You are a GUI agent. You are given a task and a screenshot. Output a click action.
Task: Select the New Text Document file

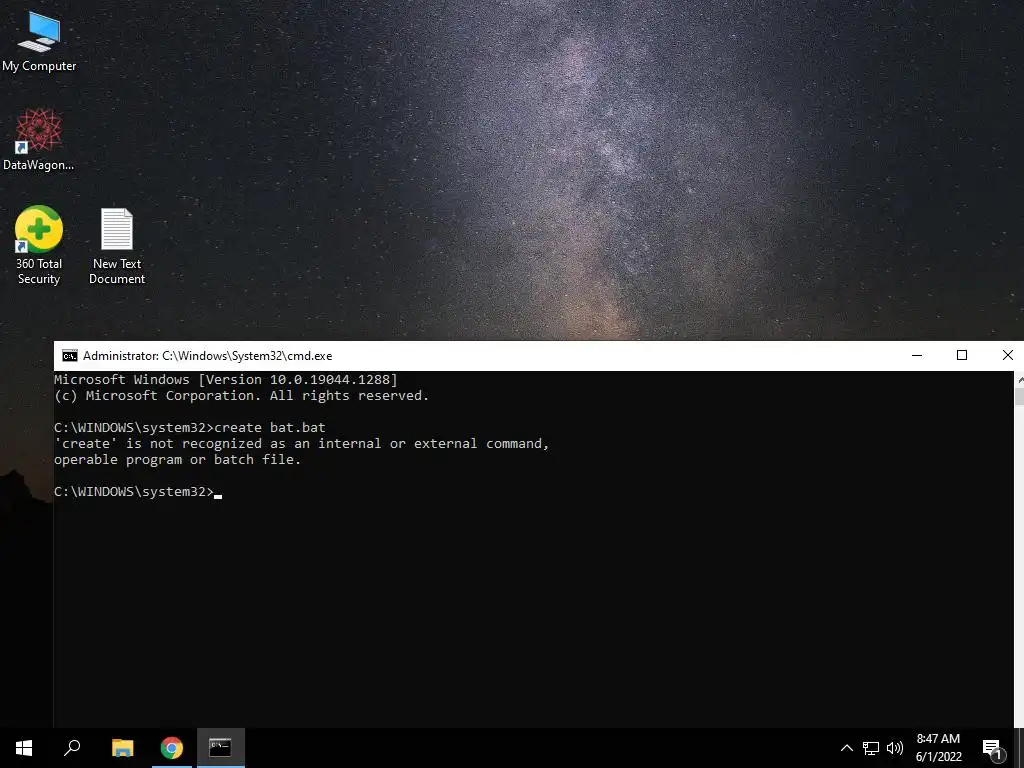[117, 246]
